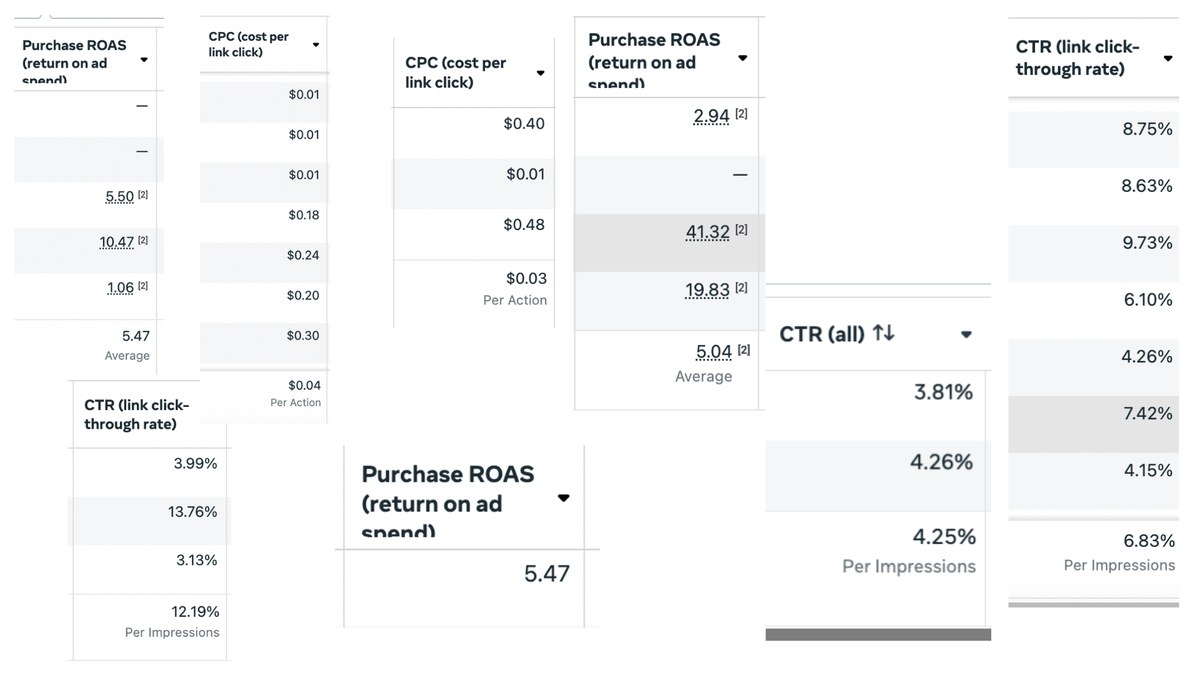The image size is (1200, 675).
Task: Open dropdown arrow of CTR column listing 8.75%
Action: 1167,58
